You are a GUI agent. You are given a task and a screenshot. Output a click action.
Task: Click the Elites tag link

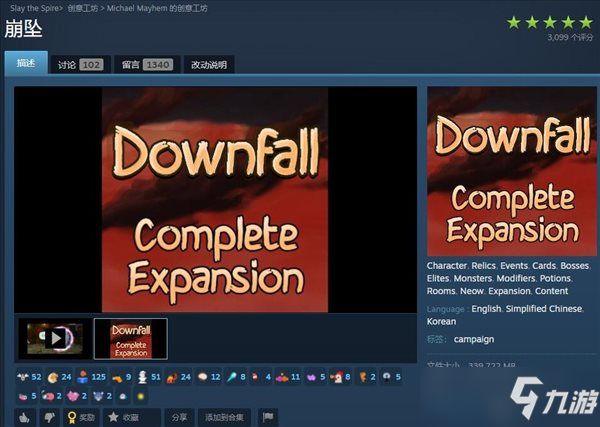click(x=438, y=278)
